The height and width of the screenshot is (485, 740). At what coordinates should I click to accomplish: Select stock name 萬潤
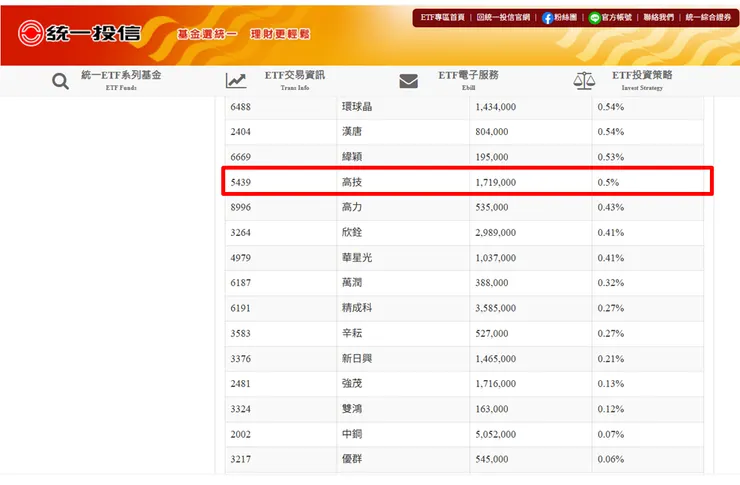click(352, 283)
